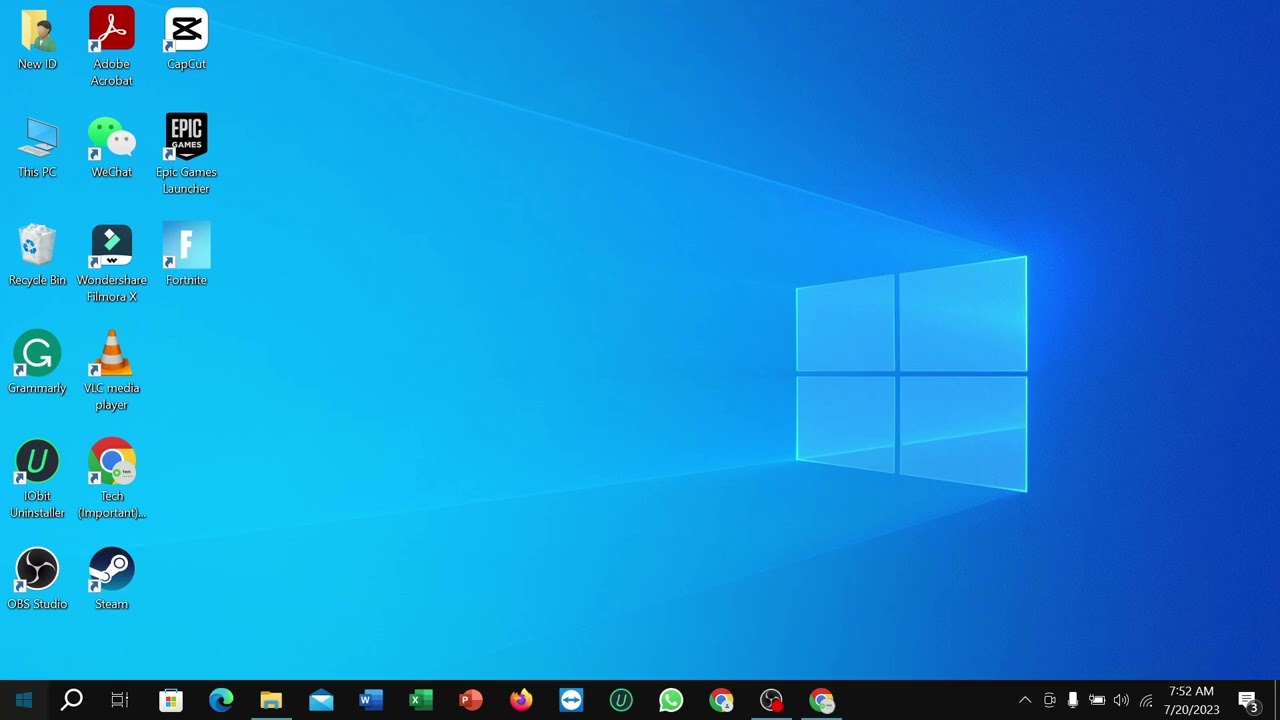Open PowerPoint from the taskbar
The height and width of the screenshot is (720, 1280).
[471, 700]
